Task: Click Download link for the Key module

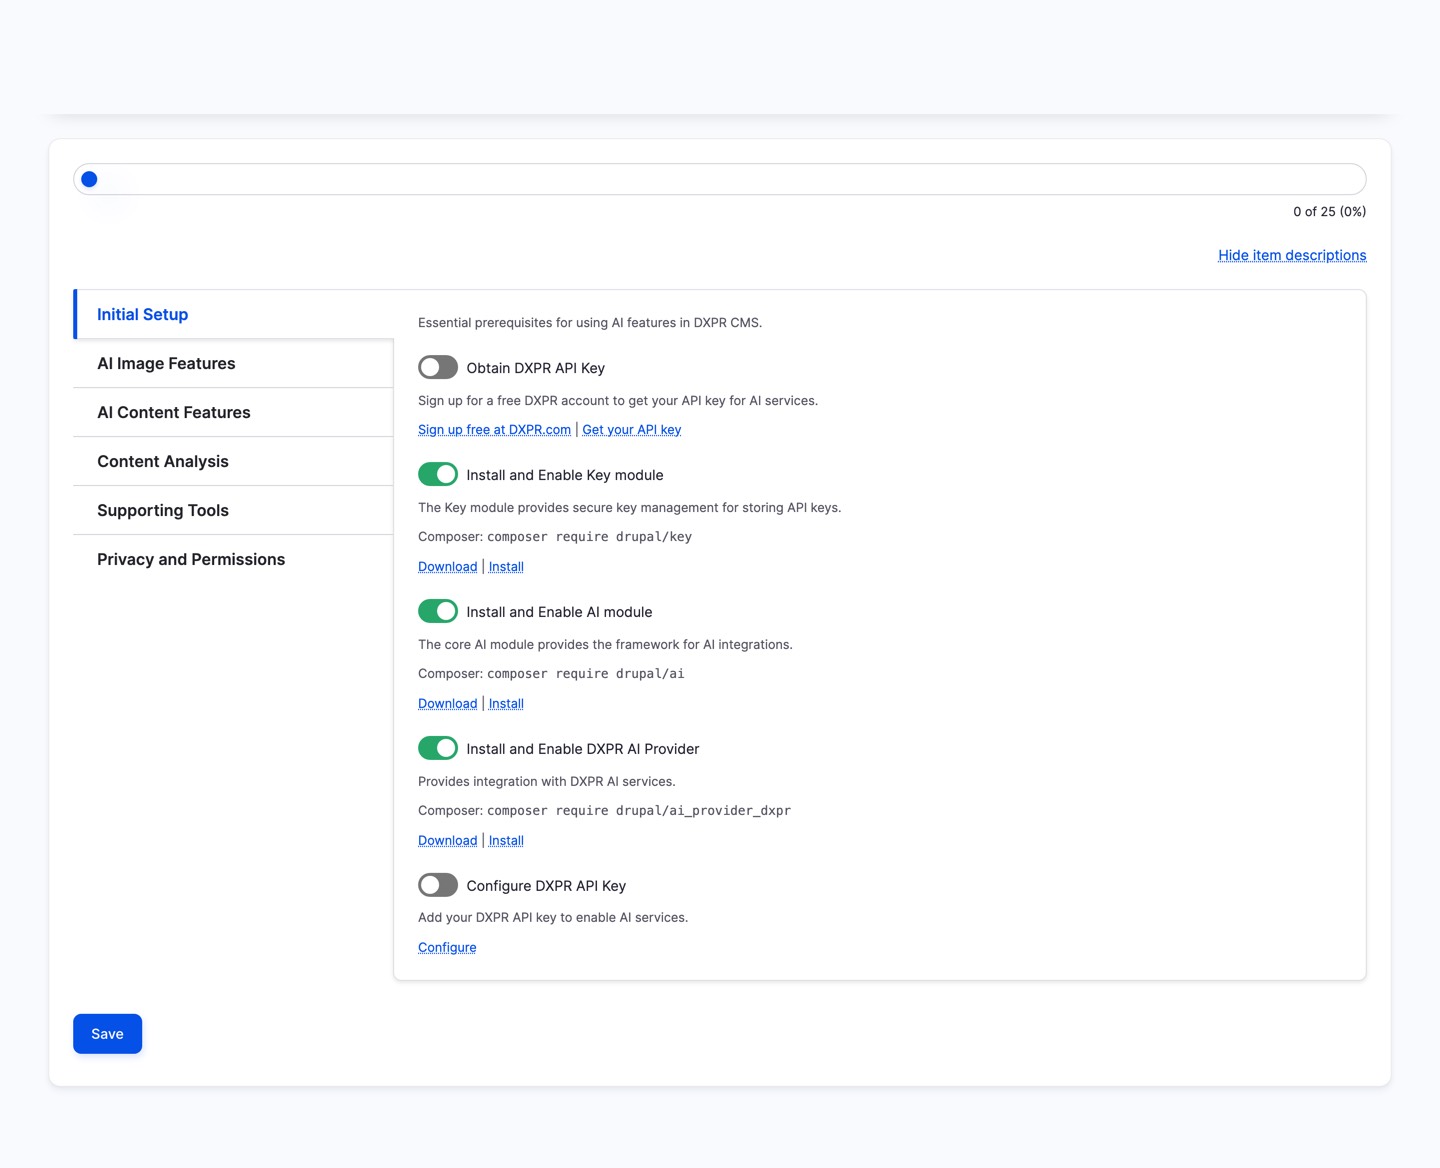Action: [447, 566]
